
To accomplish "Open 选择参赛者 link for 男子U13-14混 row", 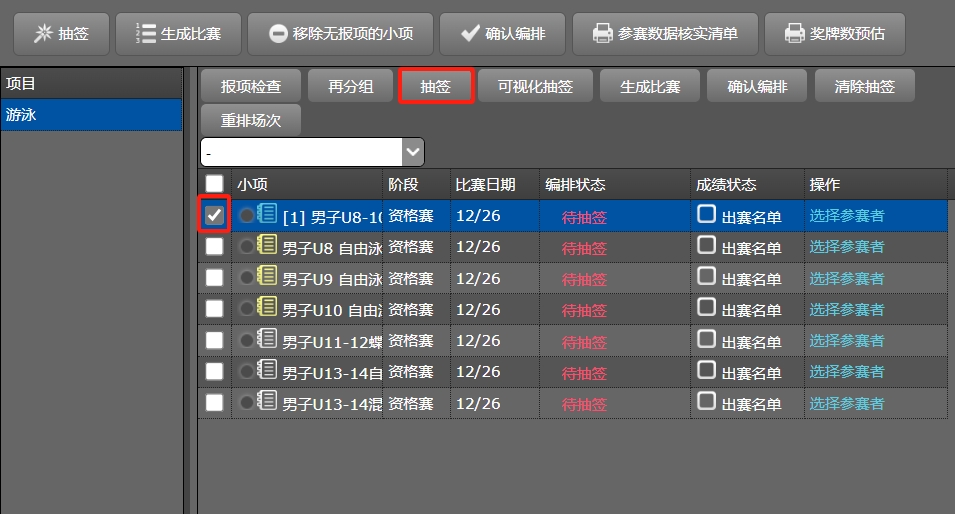I will pyautogui.click(x=846, y=402).
